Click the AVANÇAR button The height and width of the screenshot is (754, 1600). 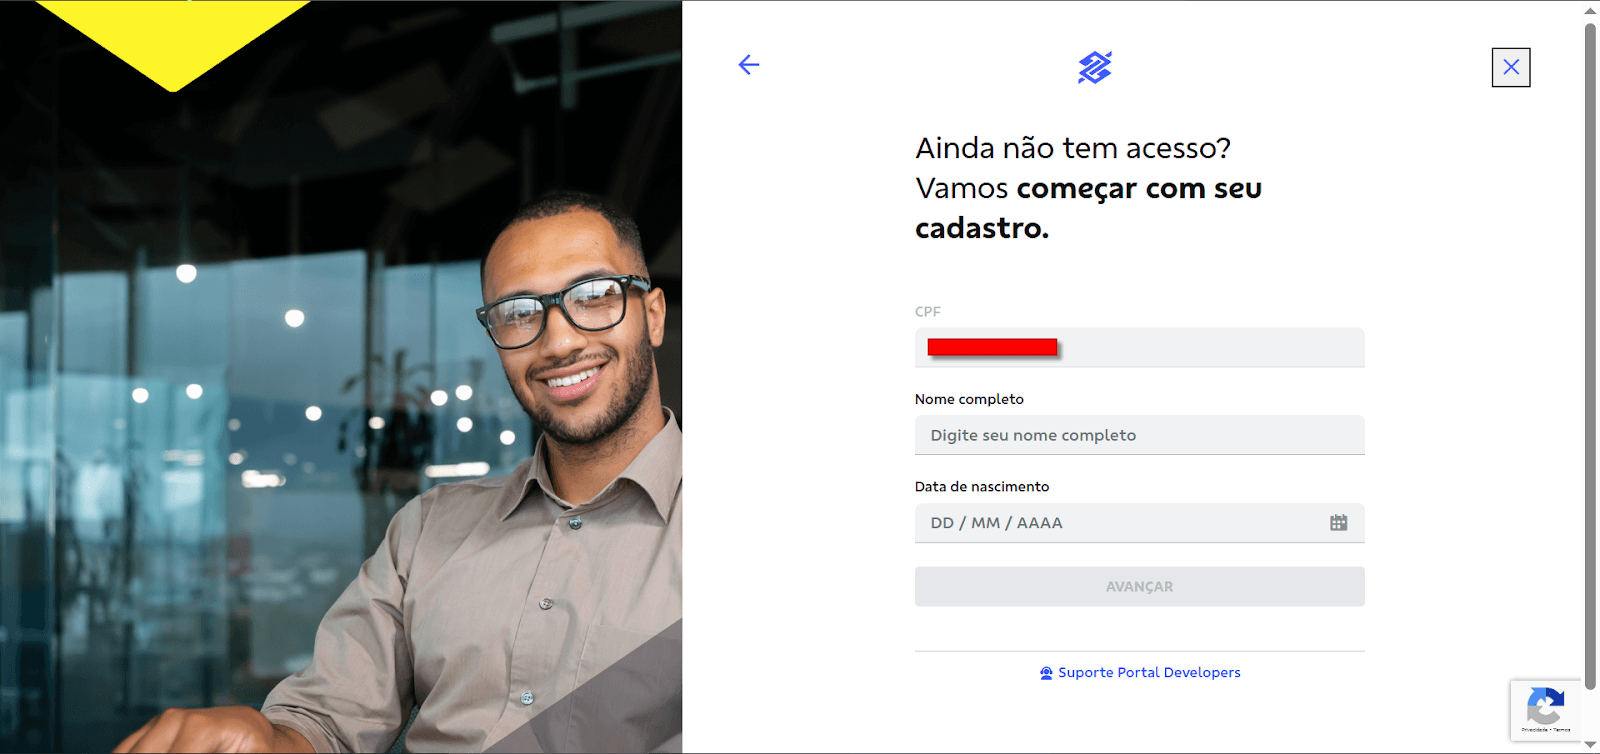1139,587
